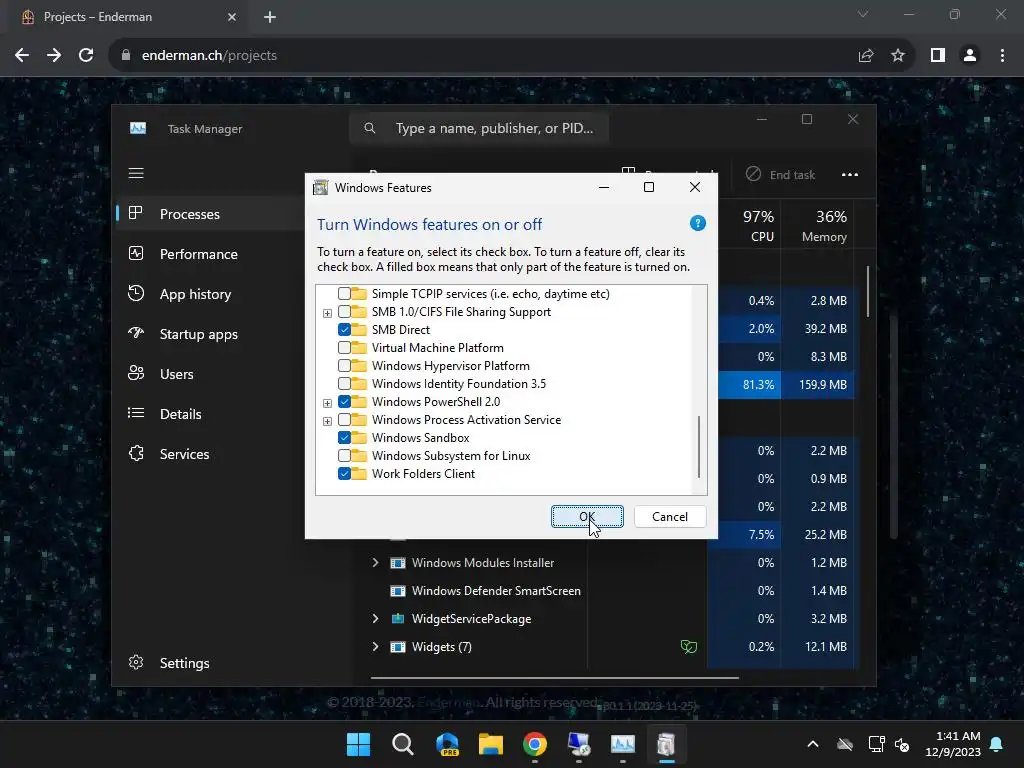1024x768 pixels.
Task: Click the notification bell in system tray
Action: (x=997, y=744)
